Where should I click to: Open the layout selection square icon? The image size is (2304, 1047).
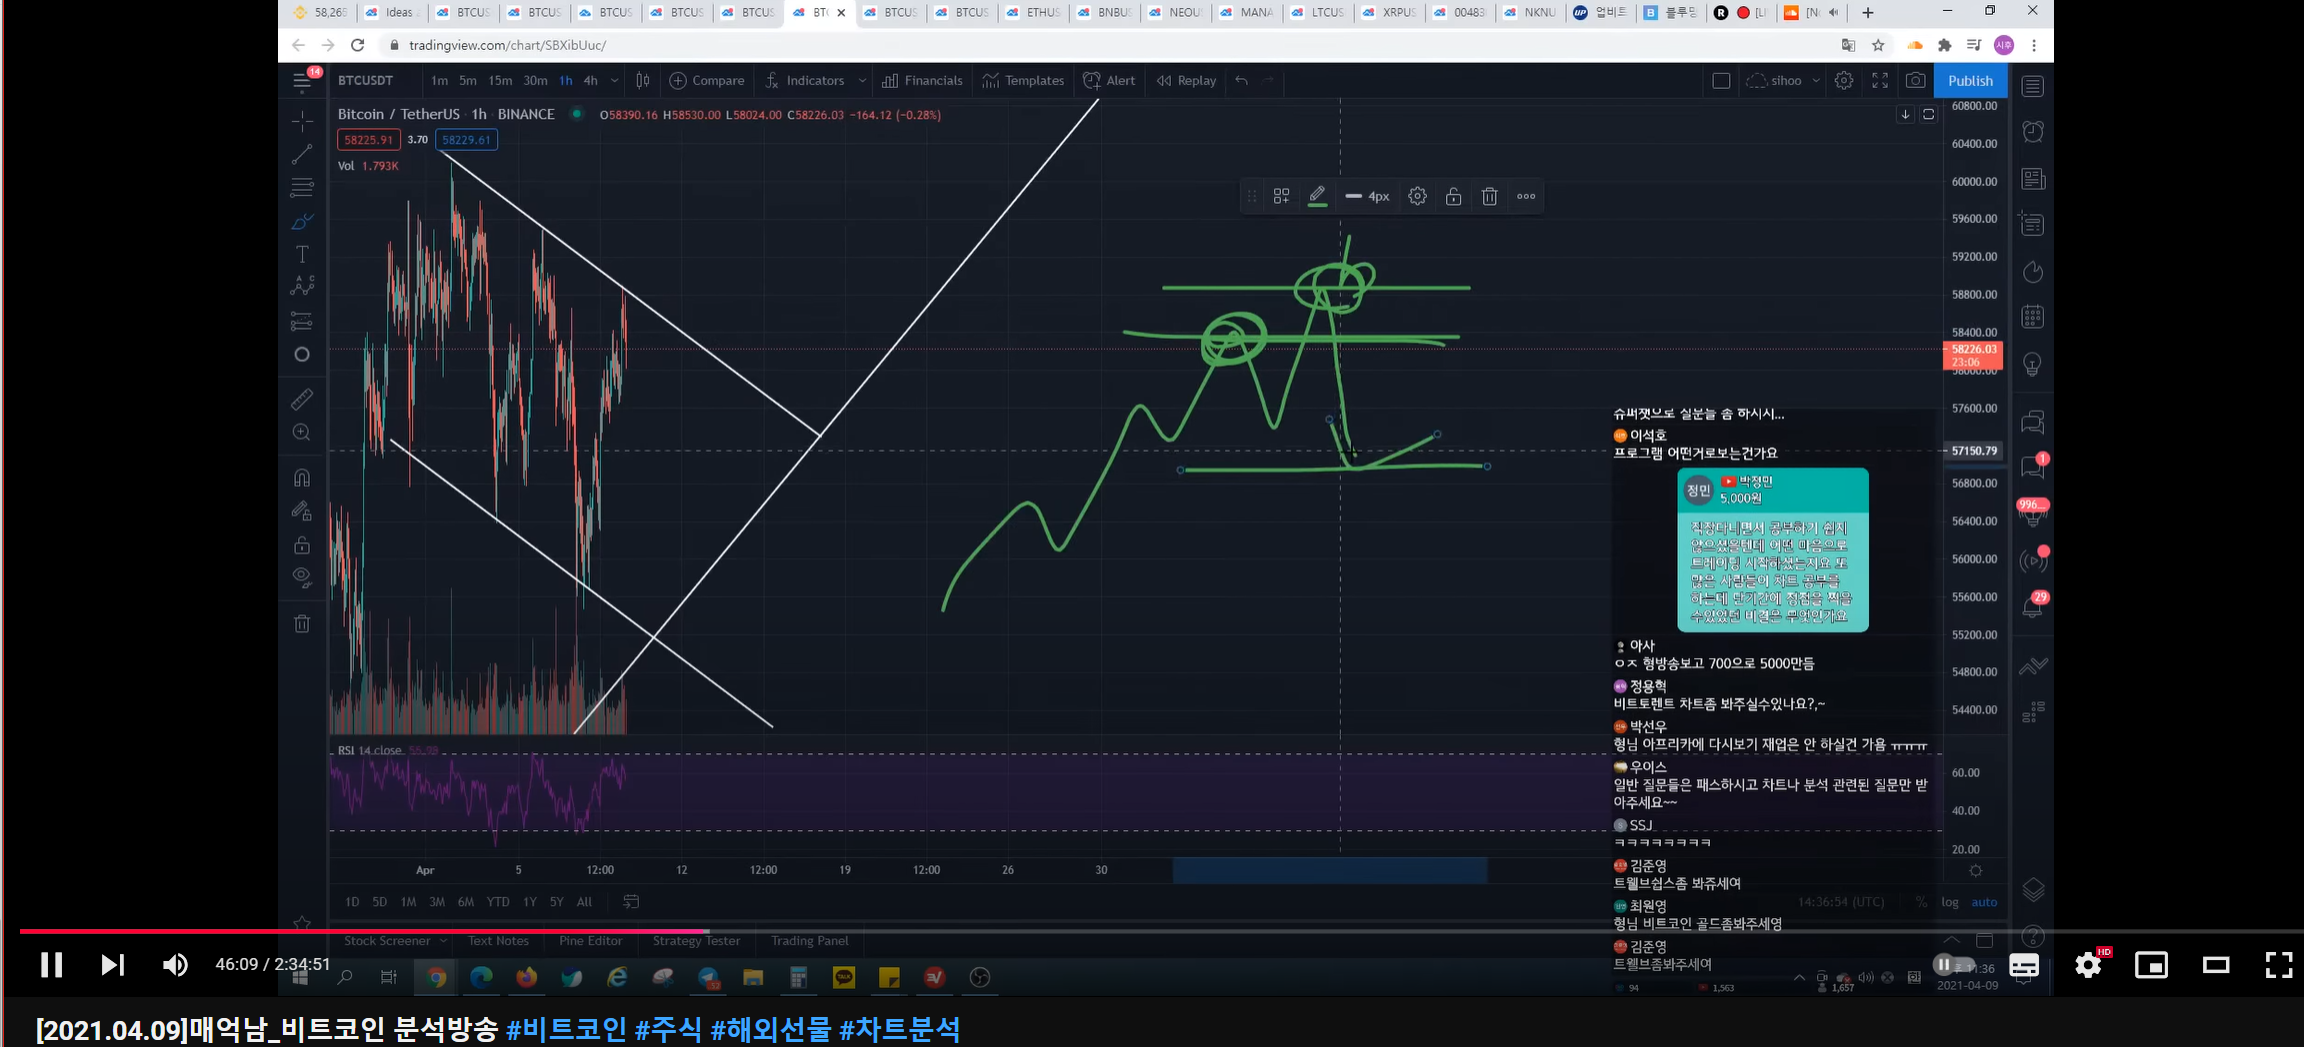pyautogui.click(x=1721, y=81)
